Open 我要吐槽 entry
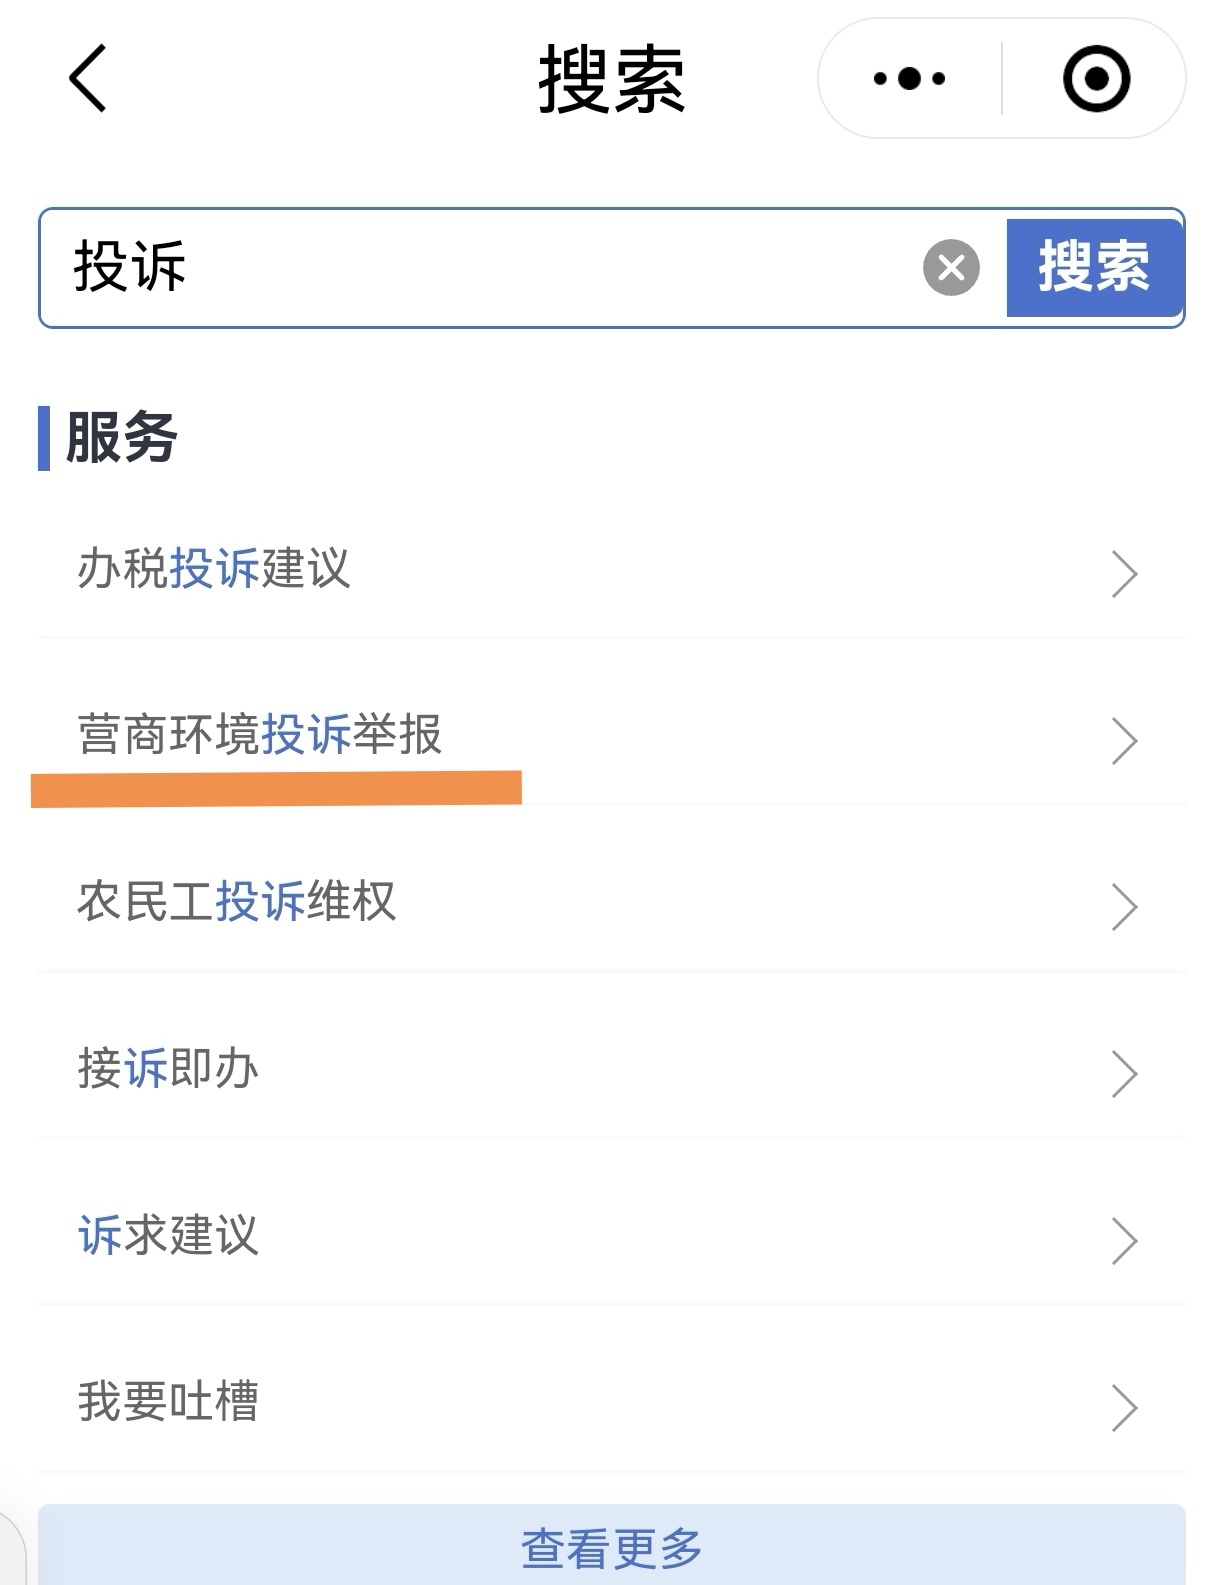 click(612, 1404)
